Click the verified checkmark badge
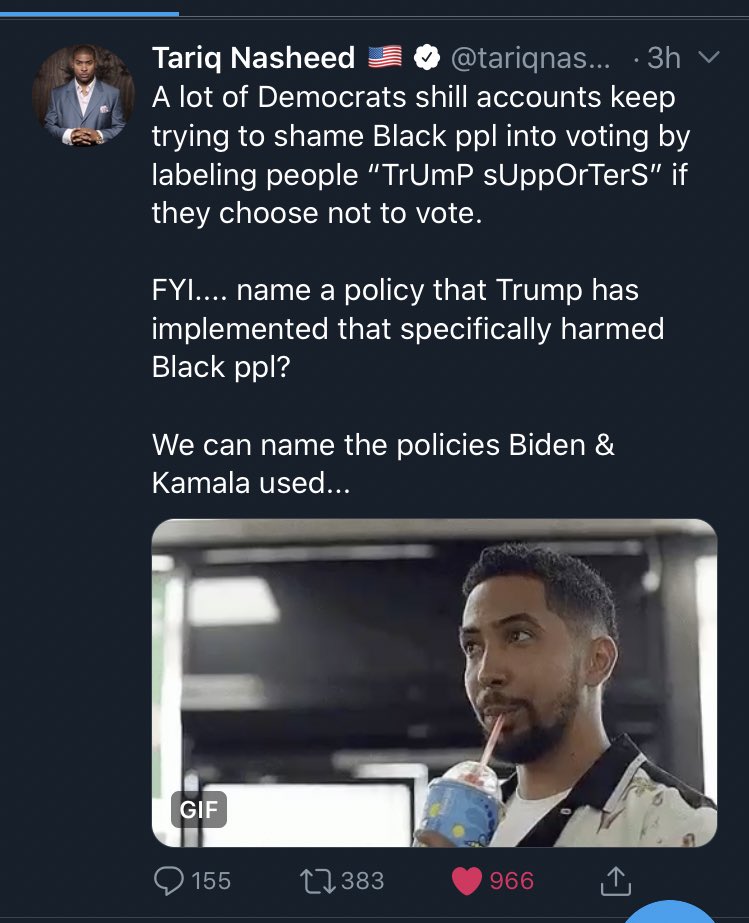749x923 pixels. [427, 58]
